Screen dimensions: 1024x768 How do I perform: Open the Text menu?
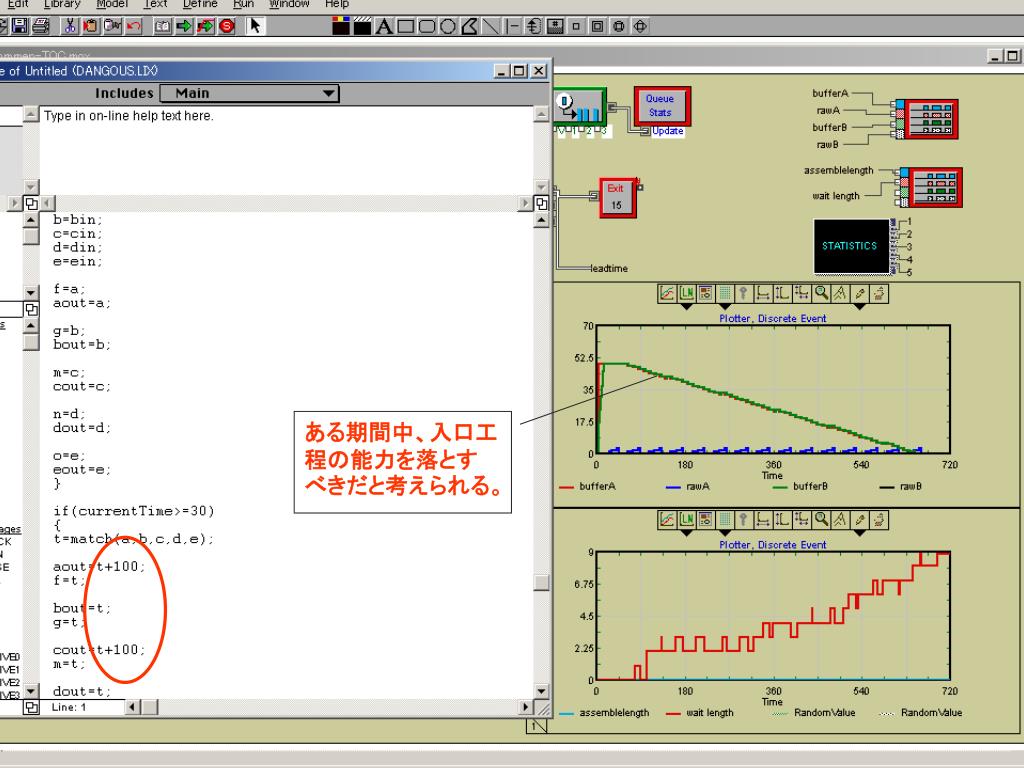click(x=155, y=4)
